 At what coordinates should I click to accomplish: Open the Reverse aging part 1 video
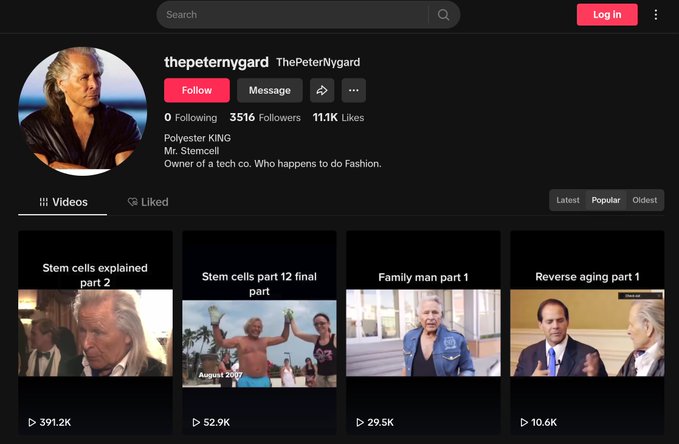(x=587, y=332)
